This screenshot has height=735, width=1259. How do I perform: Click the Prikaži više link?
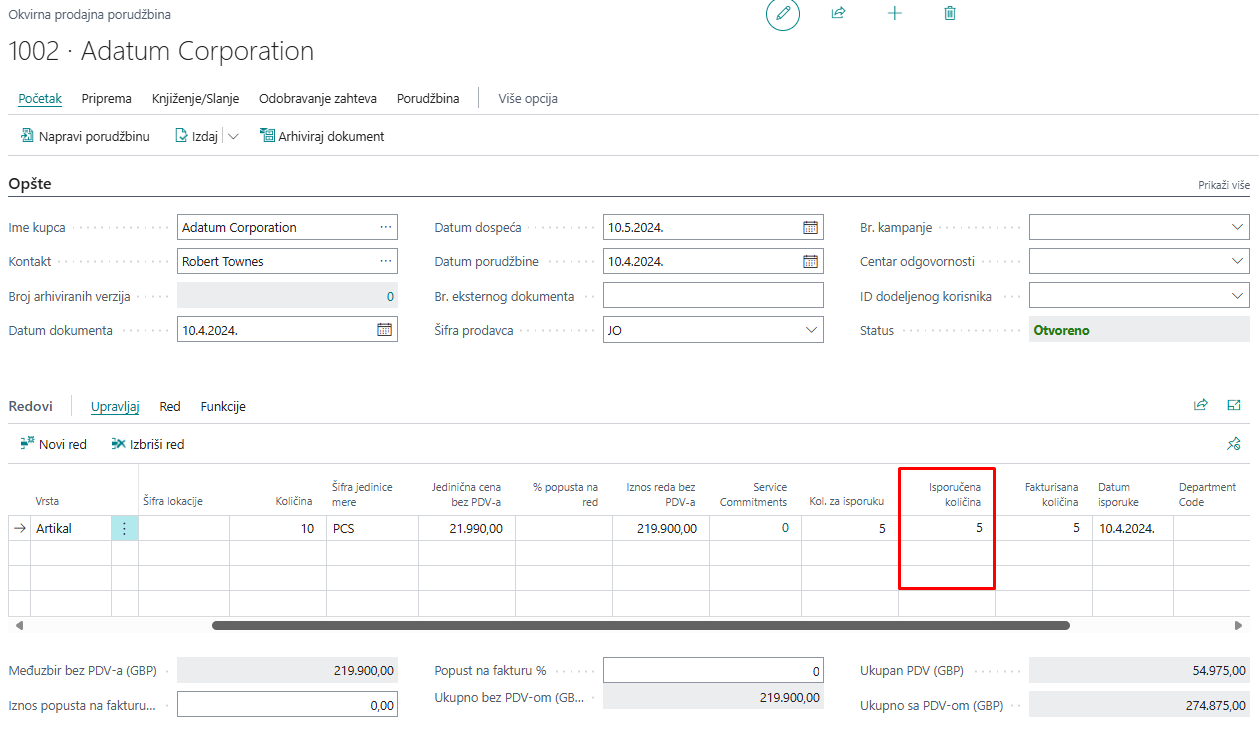1223,185
